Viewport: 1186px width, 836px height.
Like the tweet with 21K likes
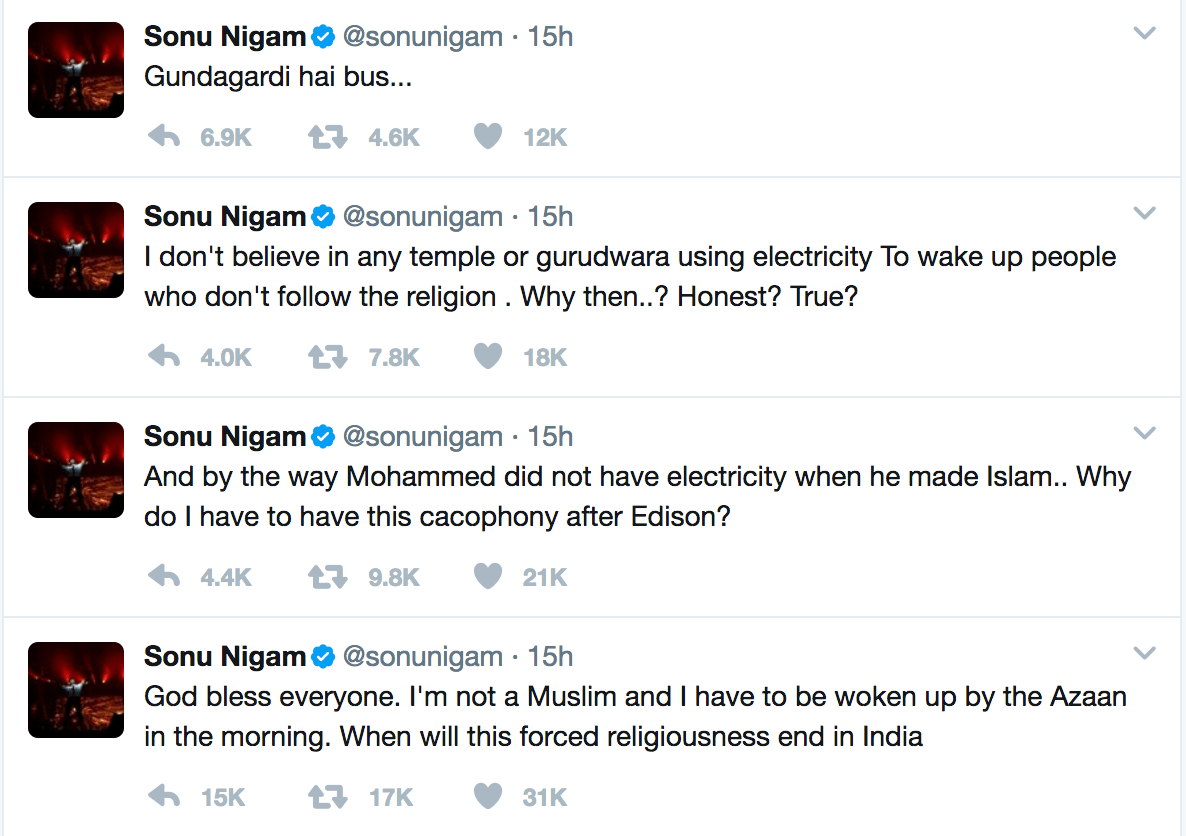[x=488, y=576]
